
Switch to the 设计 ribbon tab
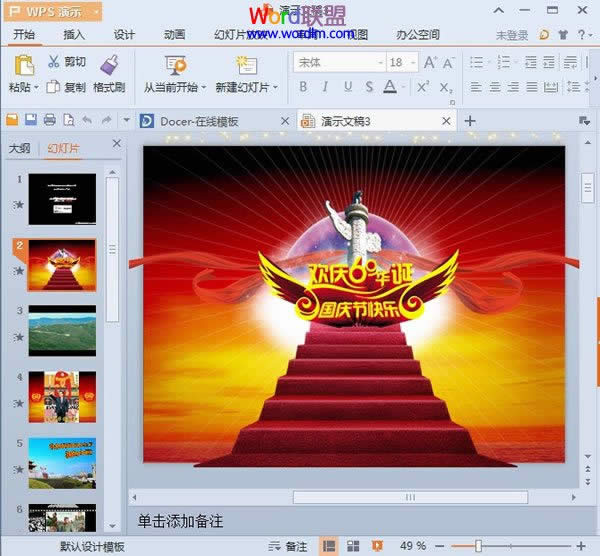(x=124, y=34)
